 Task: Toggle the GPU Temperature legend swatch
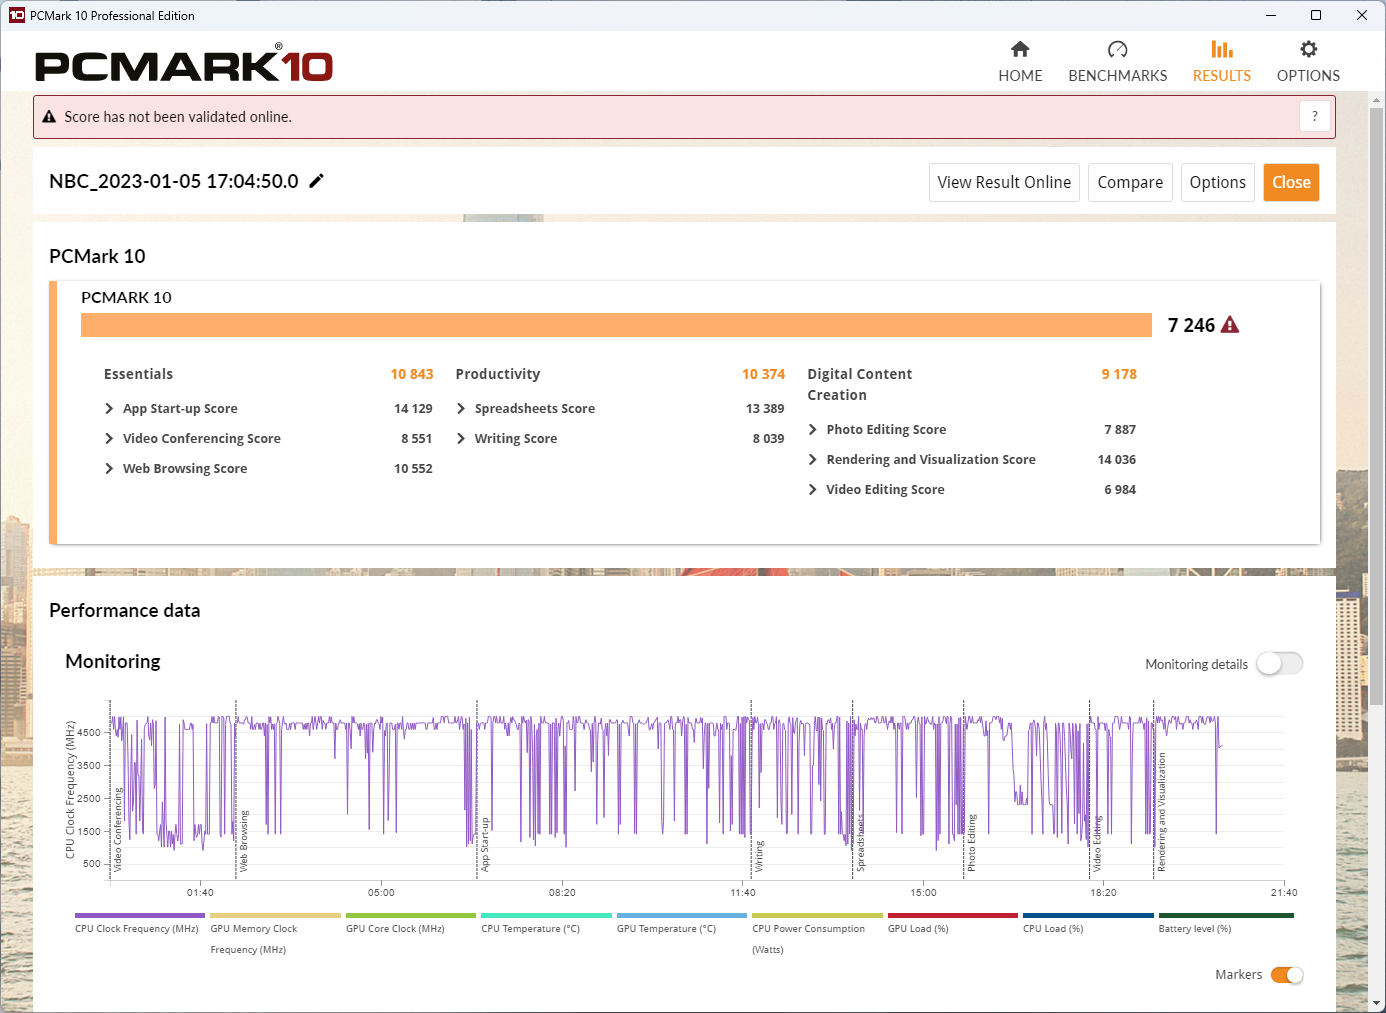tap(682, 915)
